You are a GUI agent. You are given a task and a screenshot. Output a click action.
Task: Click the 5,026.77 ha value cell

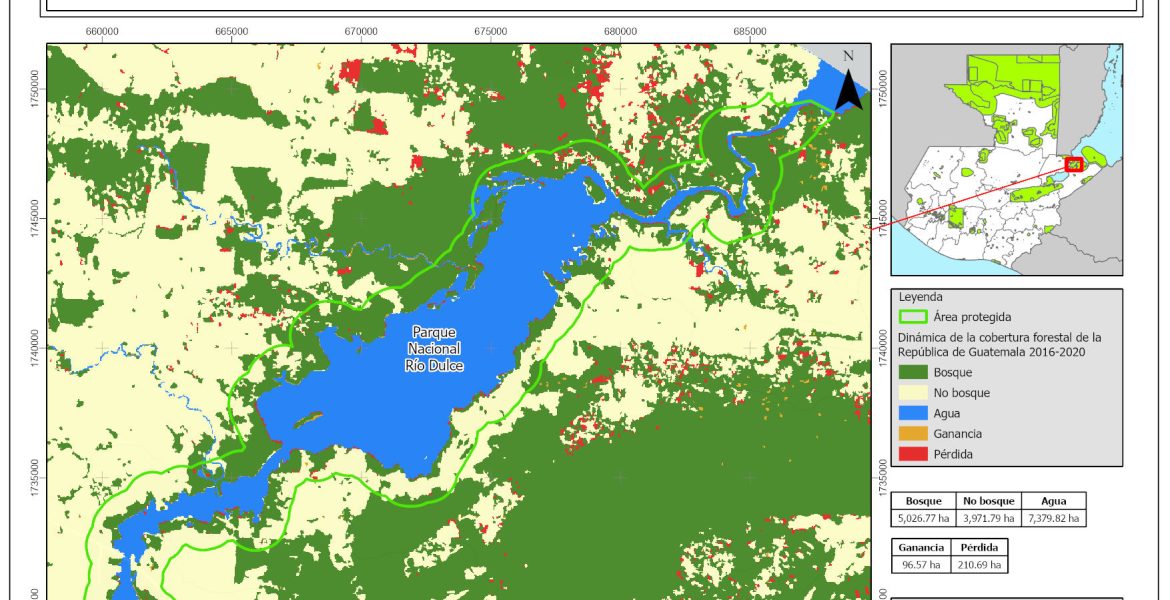pyautogui.click(x=923, y=518)
